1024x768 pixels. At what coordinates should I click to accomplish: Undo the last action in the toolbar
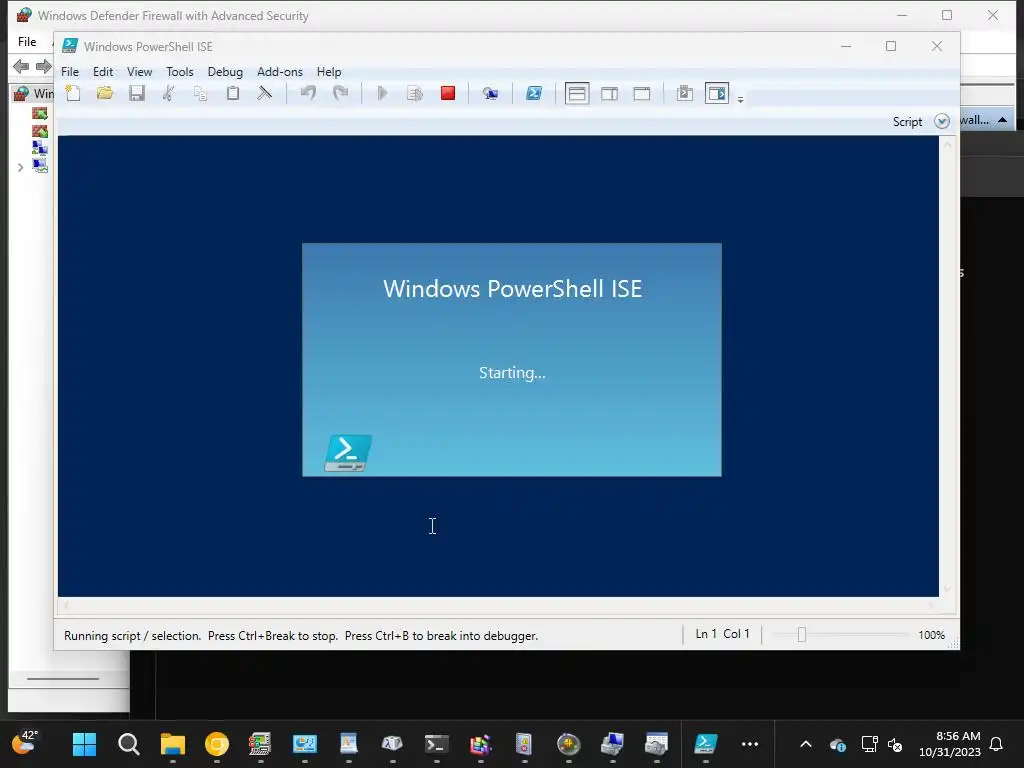308,93
